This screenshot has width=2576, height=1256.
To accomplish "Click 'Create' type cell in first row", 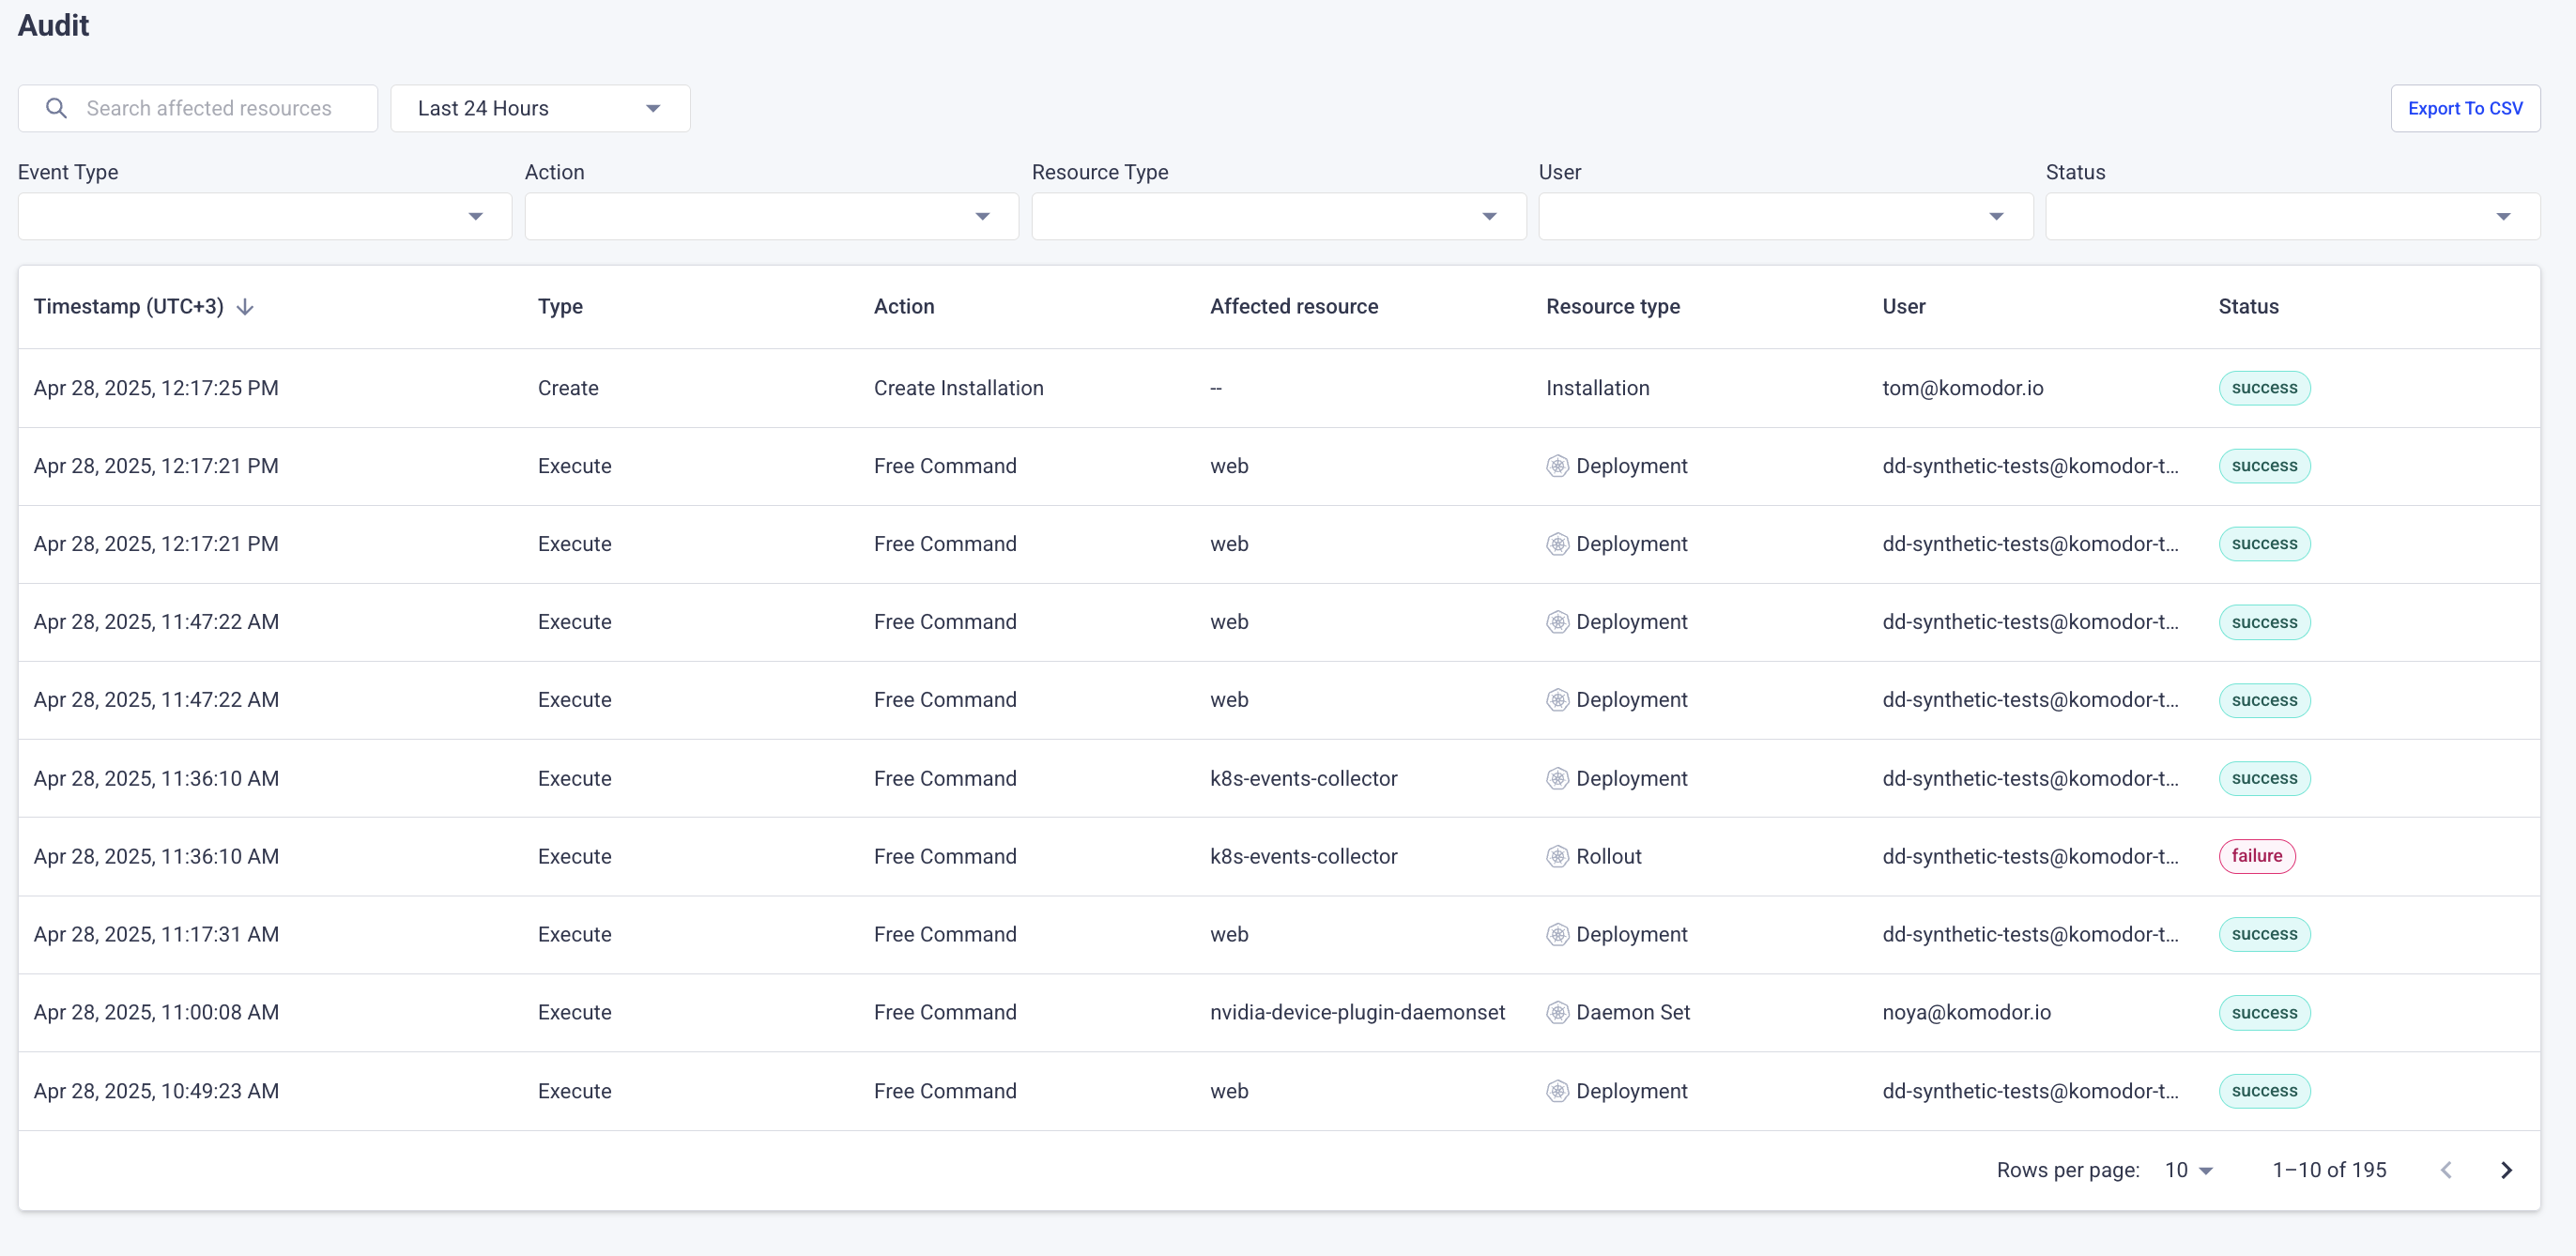I will (x=568, y=388).
